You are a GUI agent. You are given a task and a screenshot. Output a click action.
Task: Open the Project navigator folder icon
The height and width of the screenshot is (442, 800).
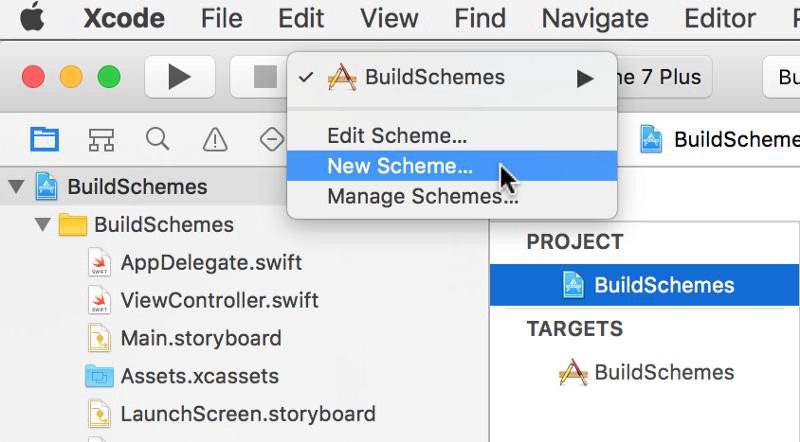[44, 139]
